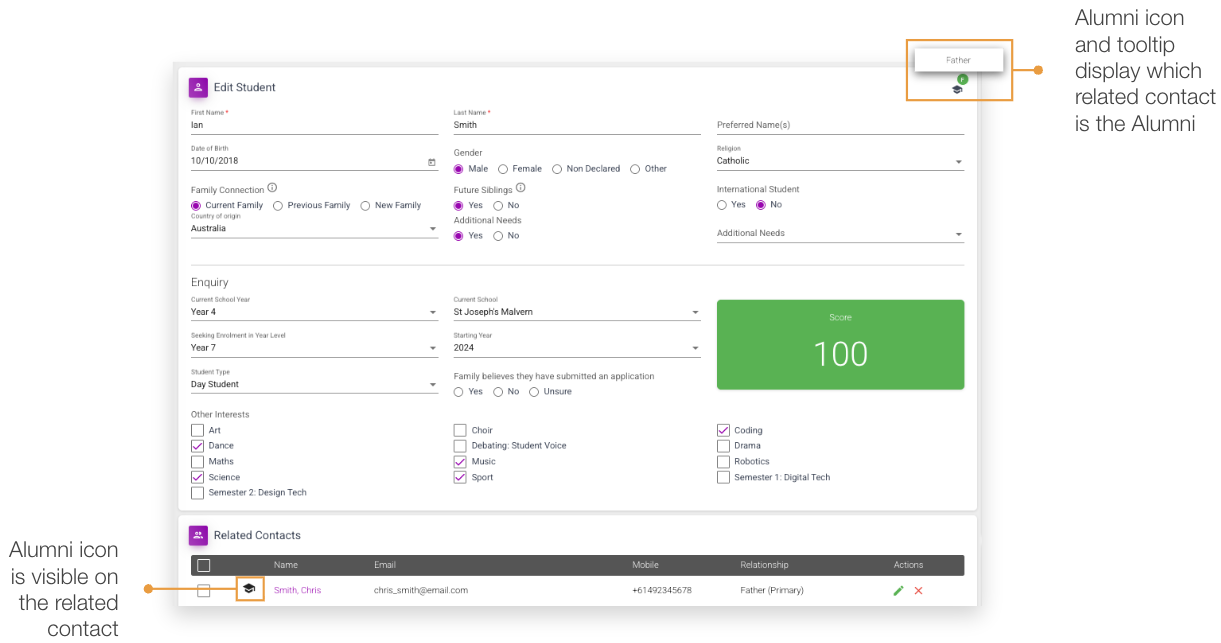The width and height of the screenshot is (1221, 643).
Task: Open the Starting Year dropdown
Action: 577,348
